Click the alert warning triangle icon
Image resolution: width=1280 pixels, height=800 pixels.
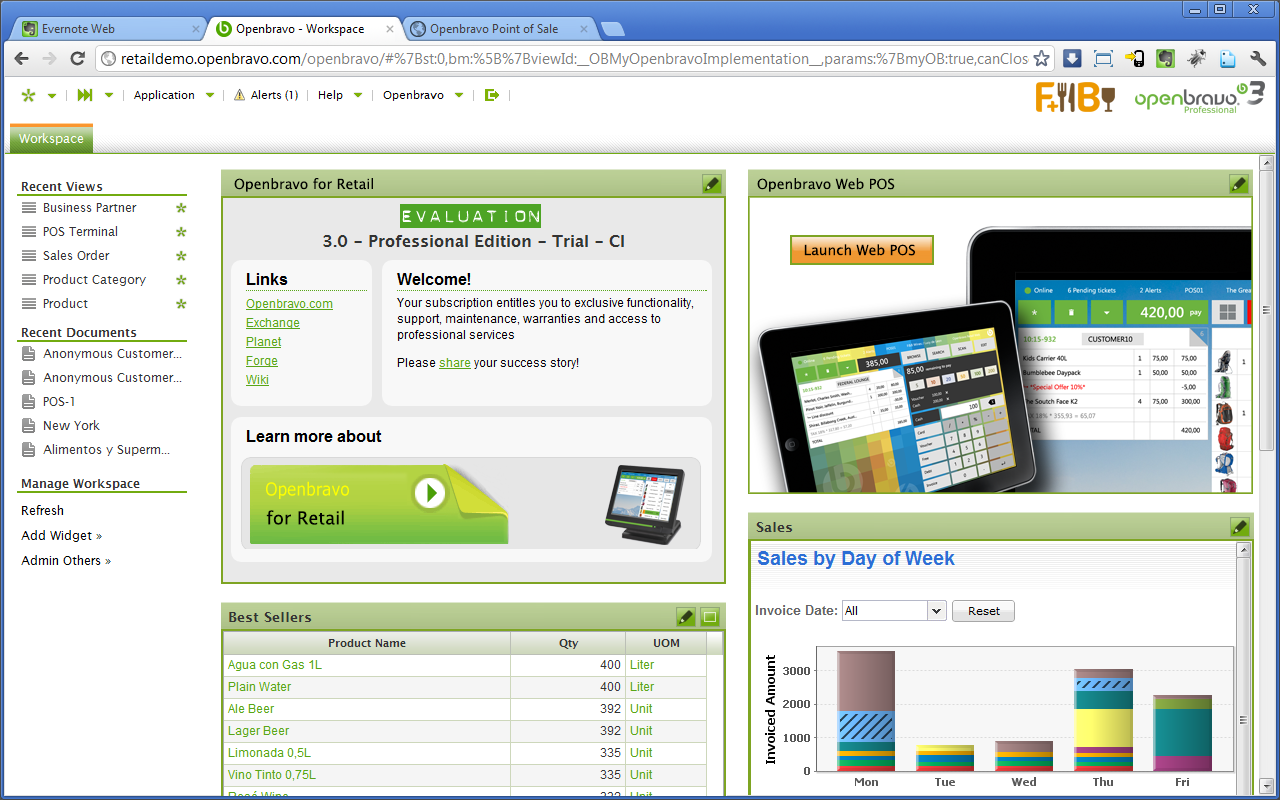pos(239,95)
